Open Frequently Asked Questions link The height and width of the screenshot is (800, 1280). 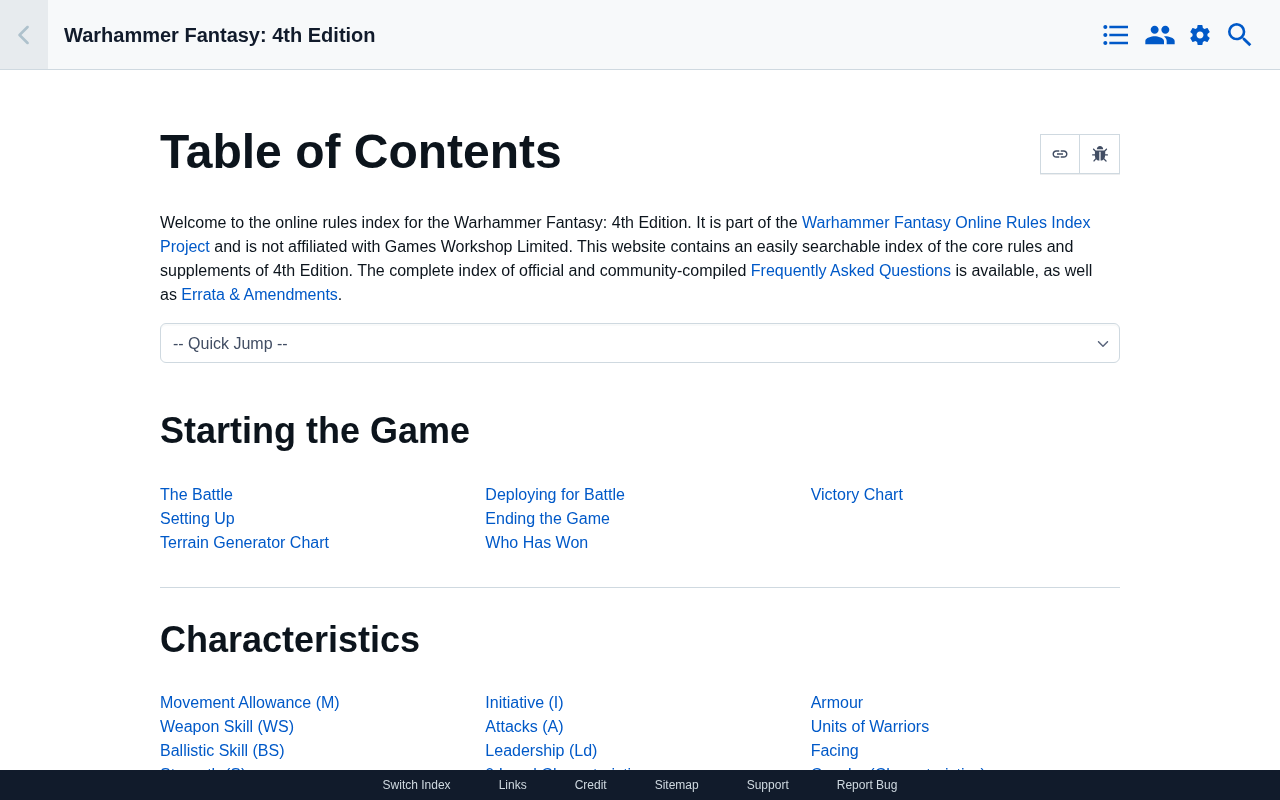pos(850,271)
